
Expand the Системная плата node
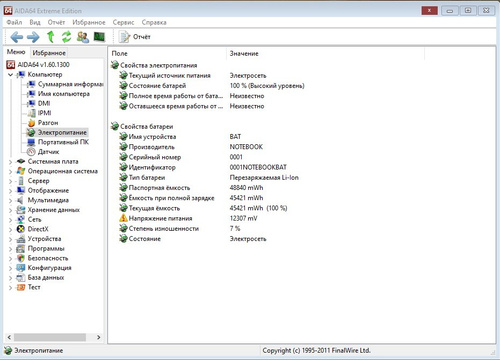[10, 162]
